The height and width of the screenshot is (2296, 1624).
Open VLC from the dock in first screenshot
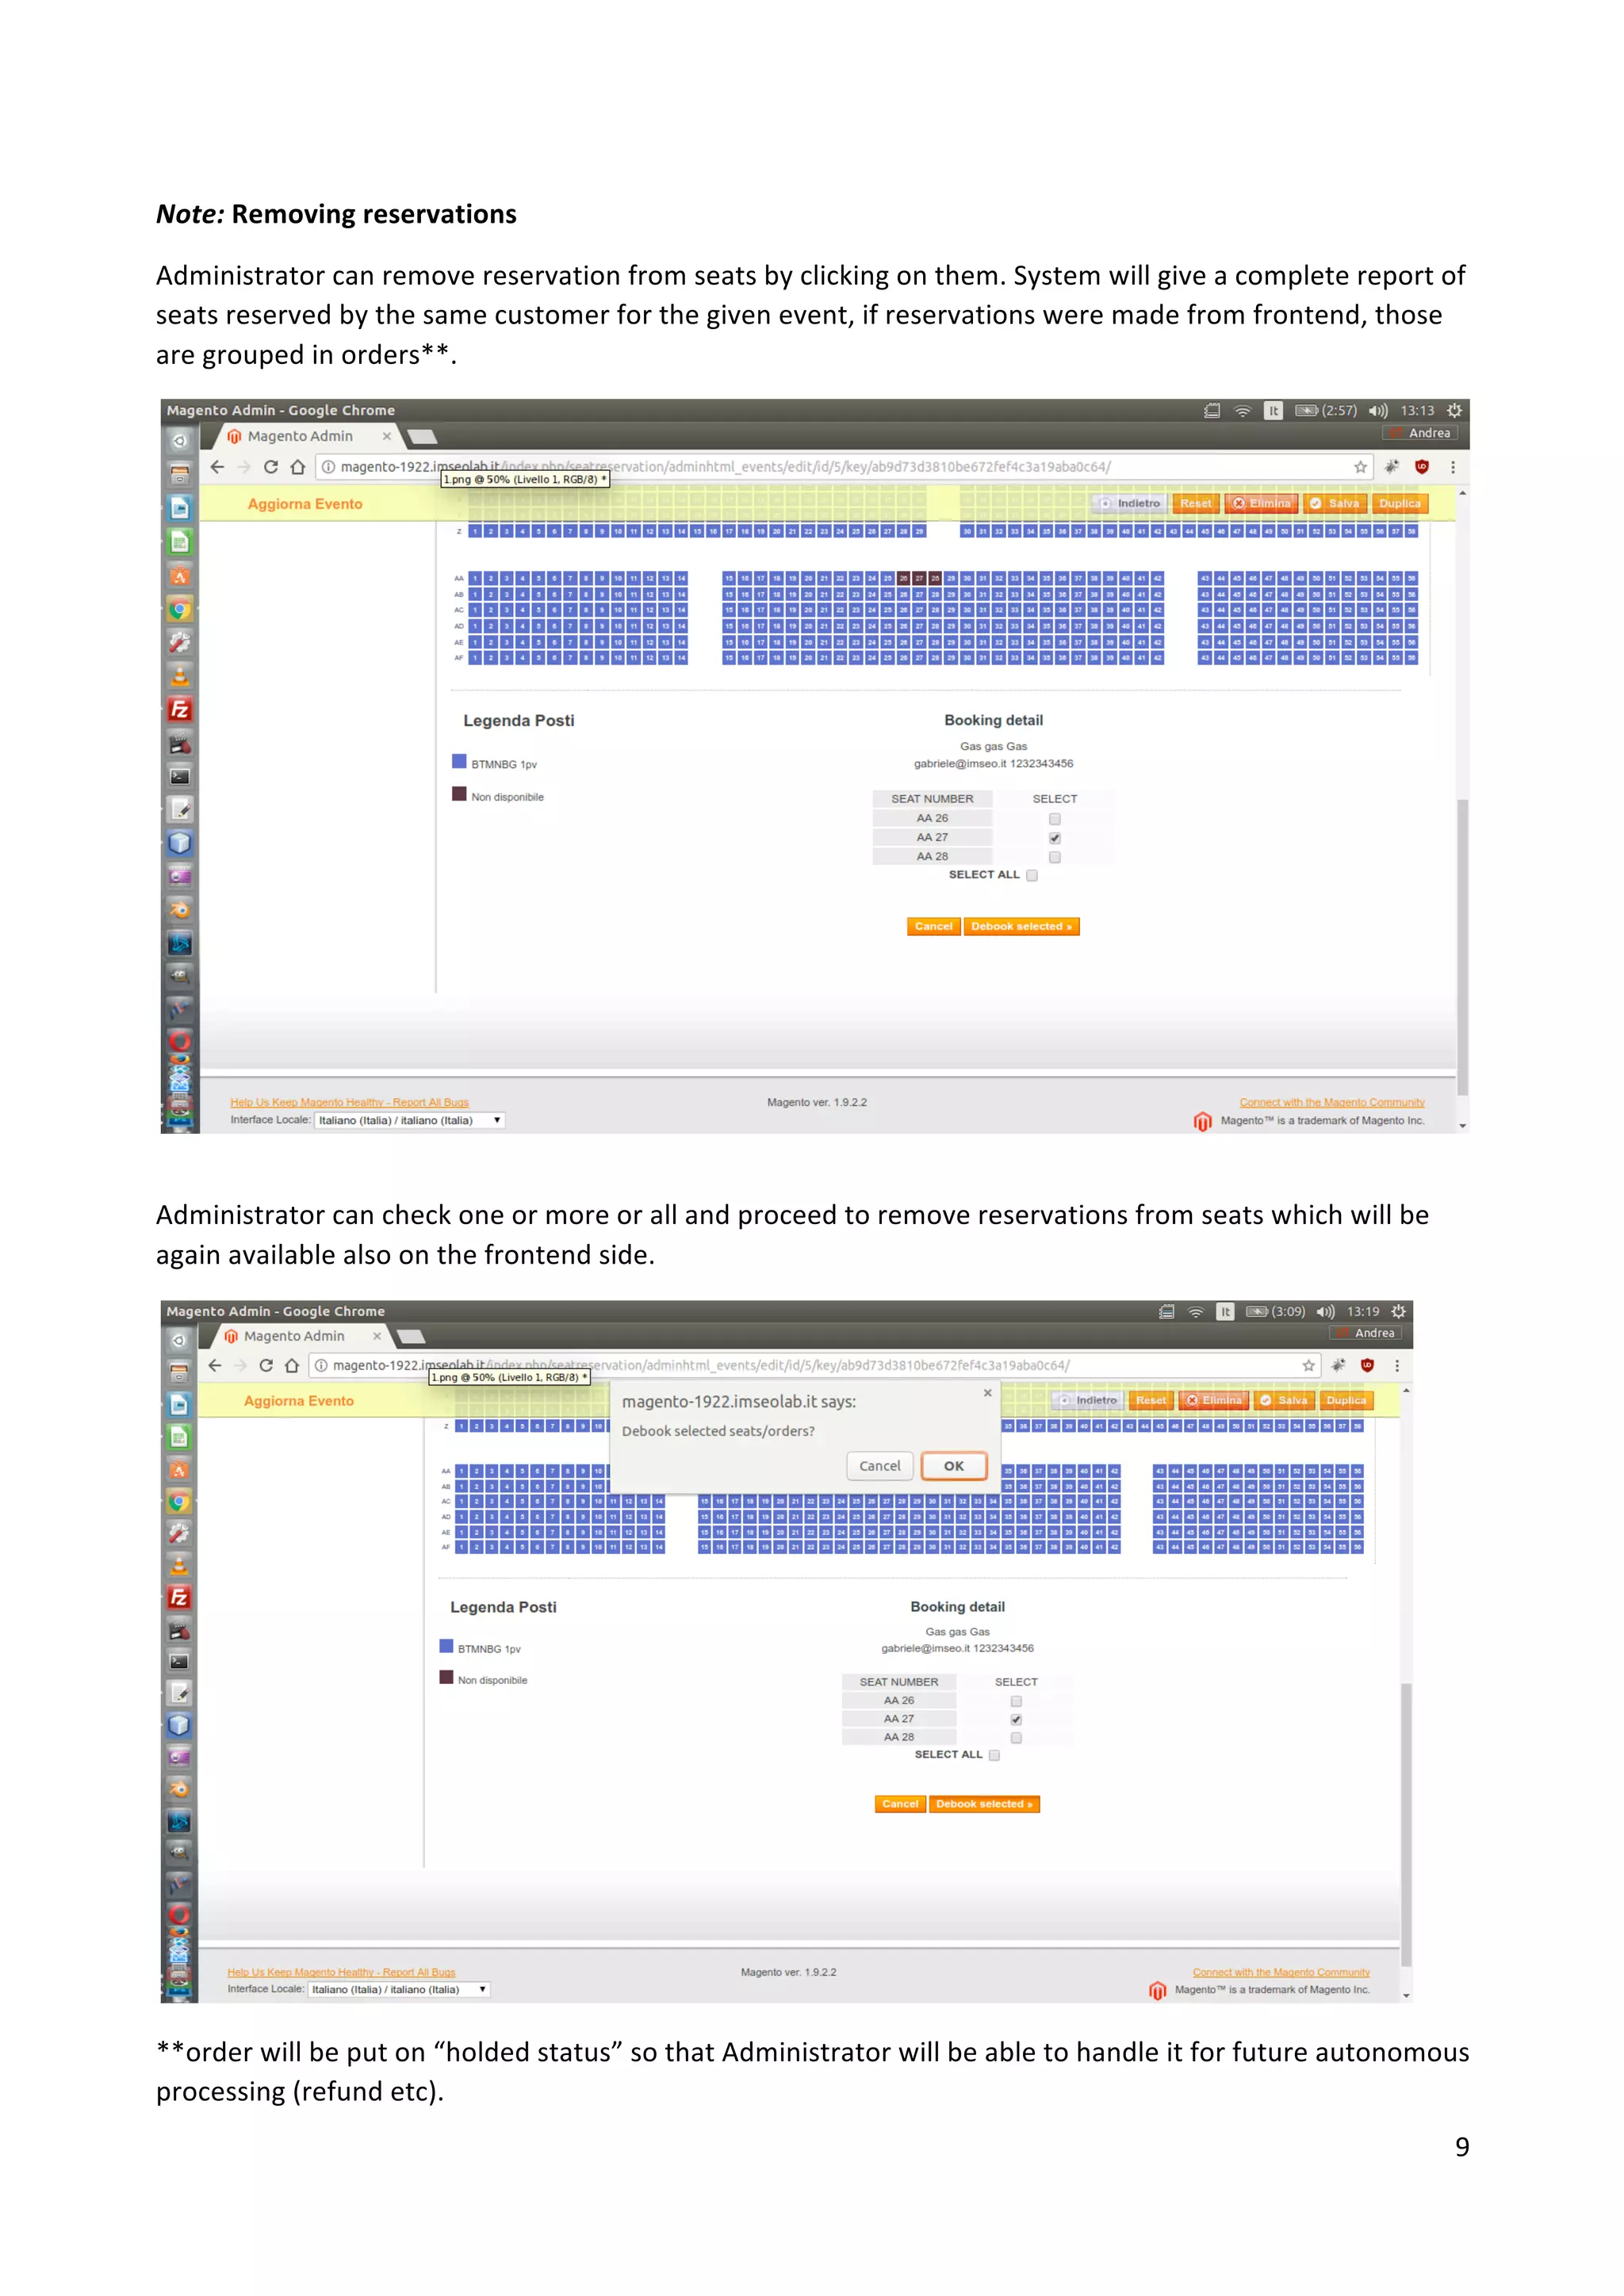[180, 676]
